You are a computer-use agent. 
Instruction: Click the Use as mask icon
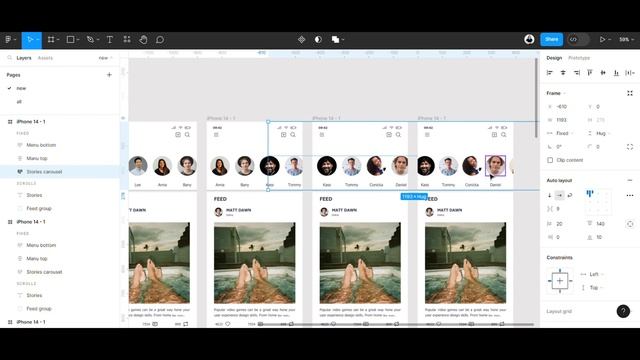coord(318,40)
